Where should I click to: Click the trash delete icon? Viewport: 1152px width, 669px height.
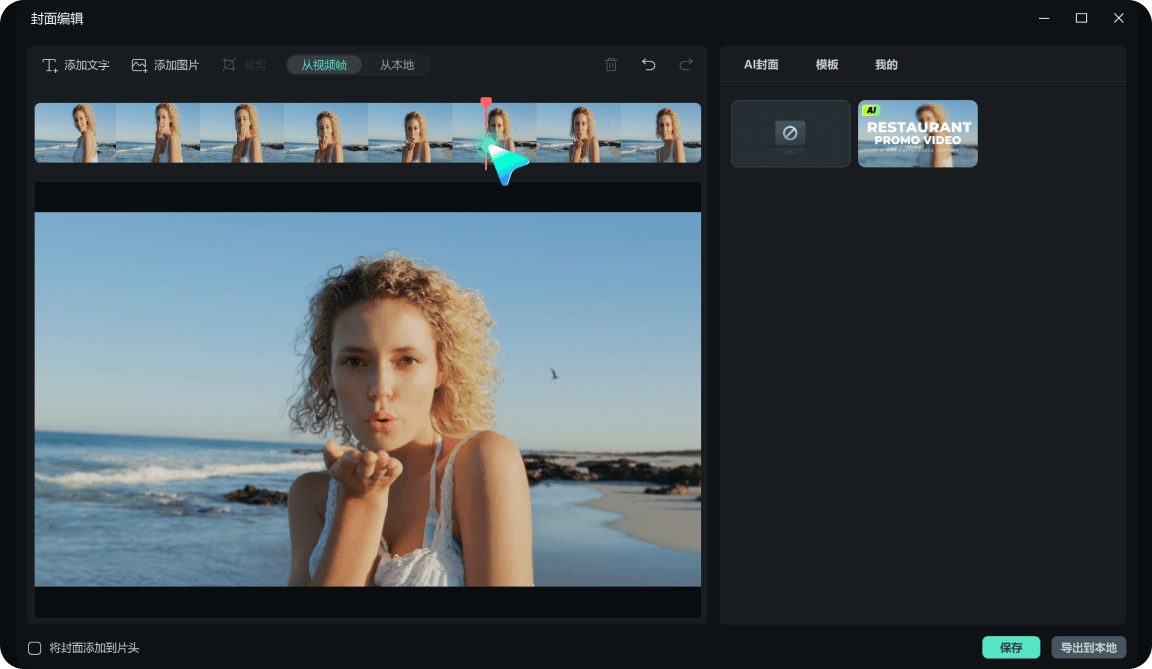tap(611, 65)
